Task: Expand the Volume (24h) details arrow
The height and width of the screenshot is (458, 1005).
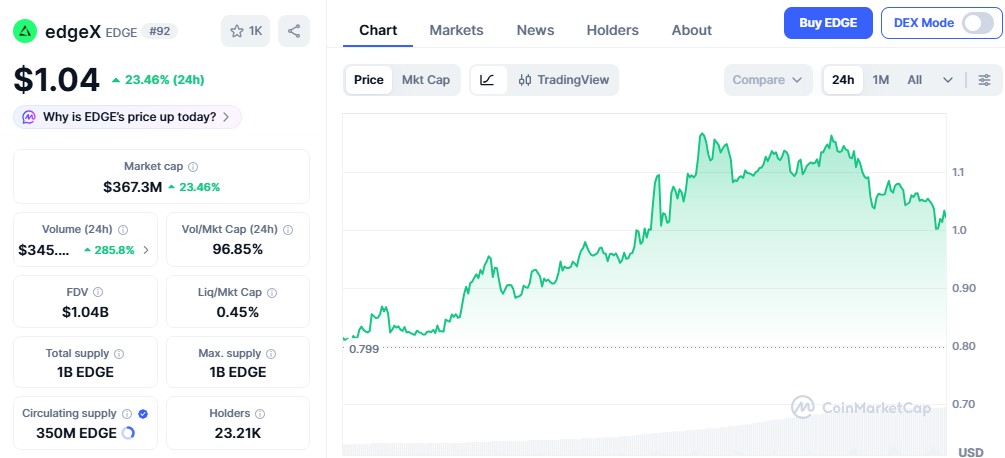Action: (146, 250)
